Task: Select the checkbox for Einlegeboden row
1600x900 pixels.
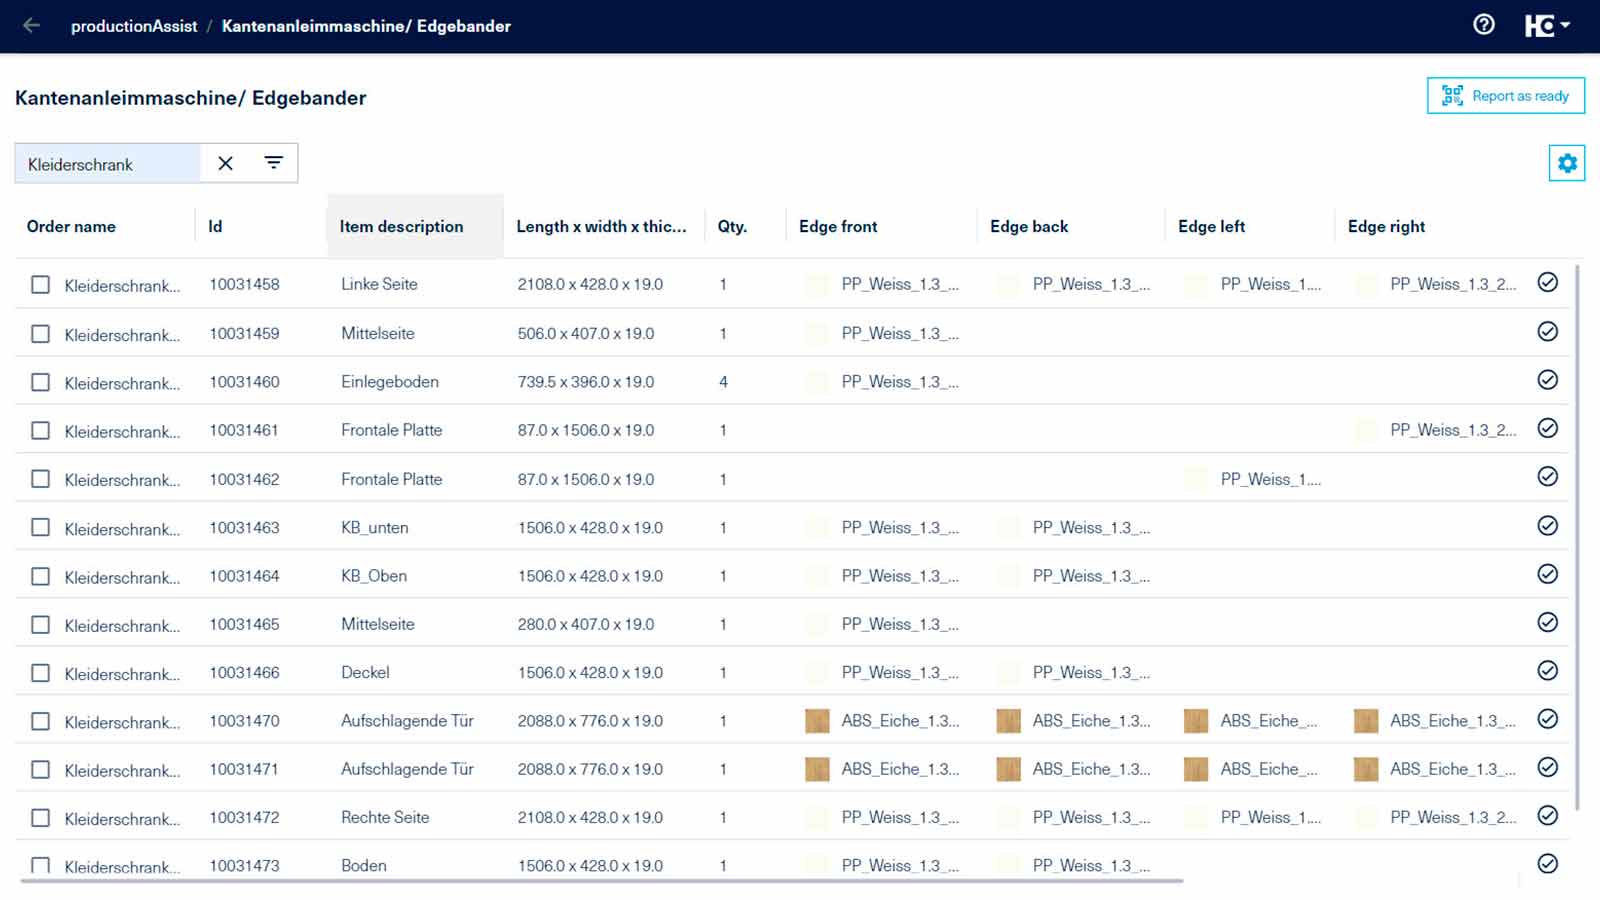Action: point(40,382)
